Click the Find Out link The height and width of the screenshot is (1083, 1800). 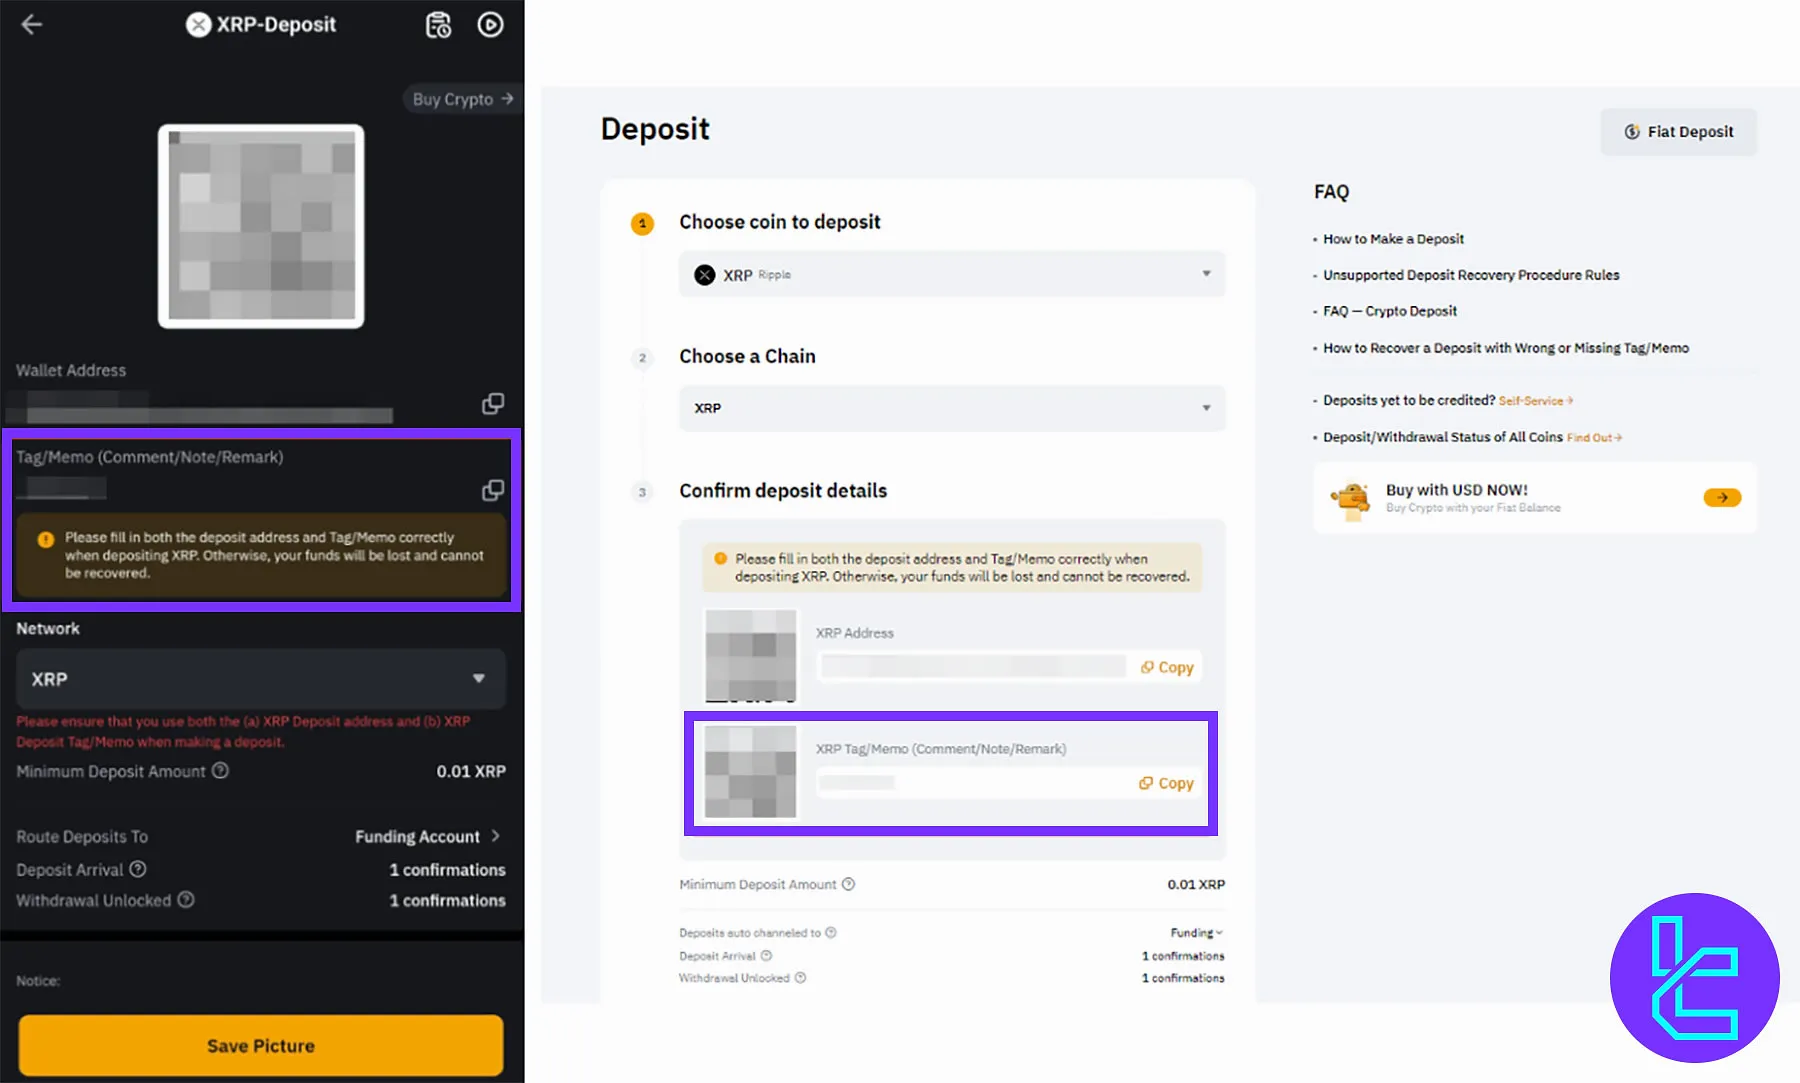(1594, 438)
